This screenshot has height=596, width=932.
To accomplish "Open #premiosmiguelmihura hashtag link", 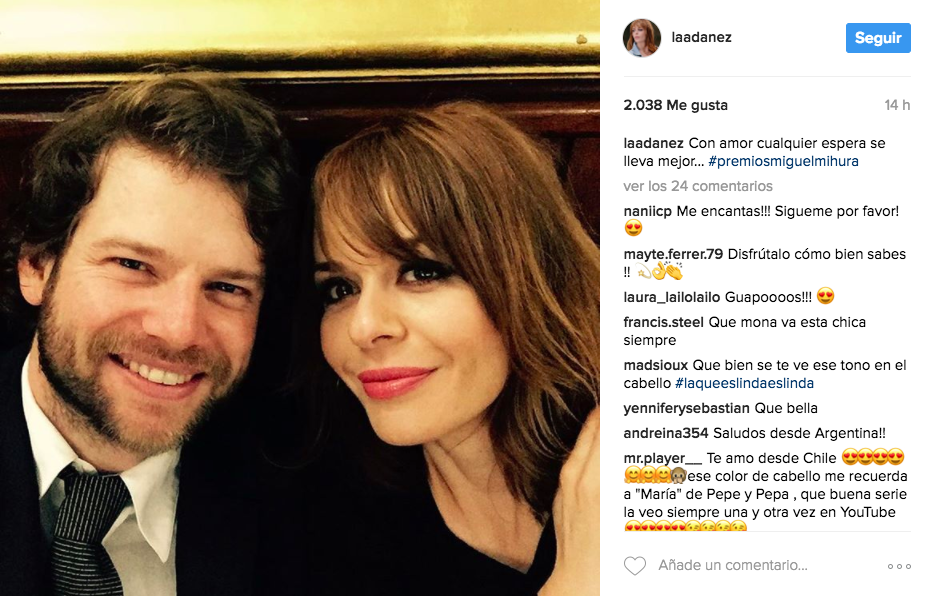I will 783,161.
